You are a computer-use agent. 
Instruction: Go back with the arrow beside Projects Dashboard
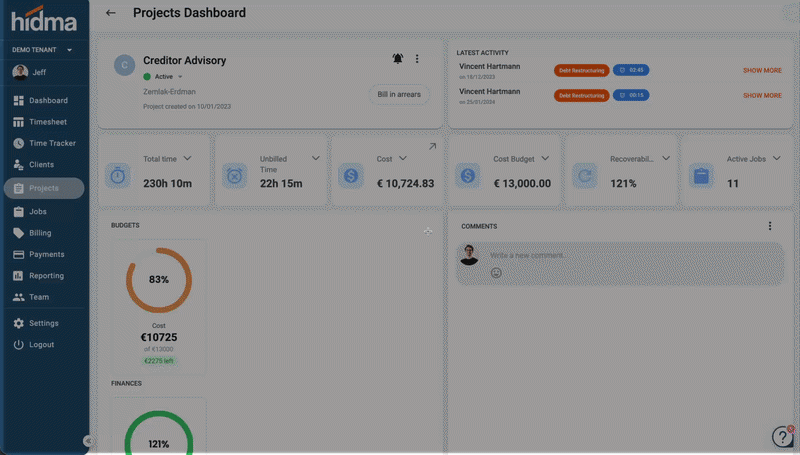pos(111,13)
